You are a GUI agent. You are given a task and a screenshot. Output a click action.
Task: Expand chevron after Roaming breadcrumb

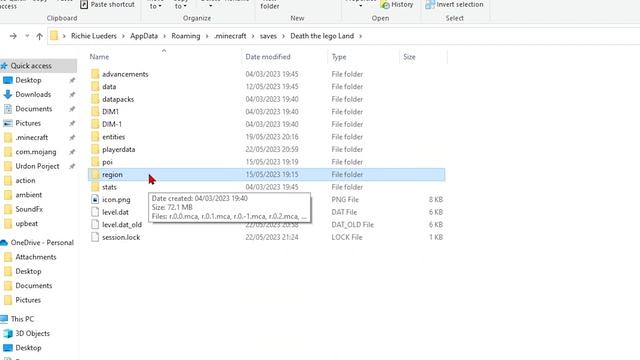coord(207,36)
